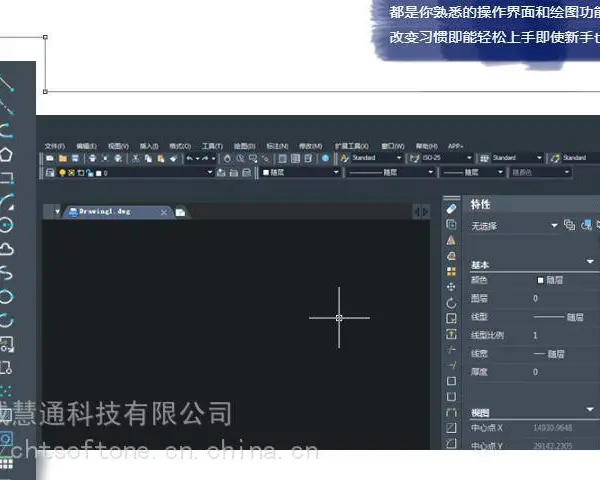Open the APP+ menu
Viewport: 600px width, 480px height.
click(456, 146)
